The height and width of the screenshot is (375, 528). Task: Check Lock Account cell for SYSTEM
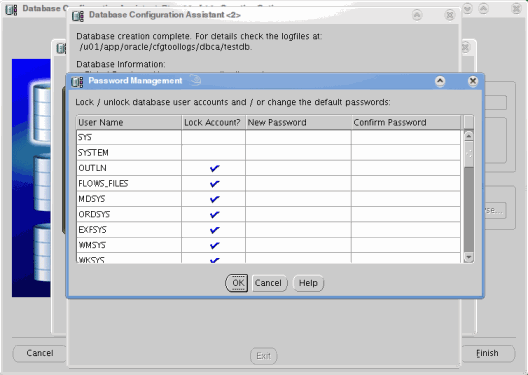pyautogui.click(x=213, y=153)
